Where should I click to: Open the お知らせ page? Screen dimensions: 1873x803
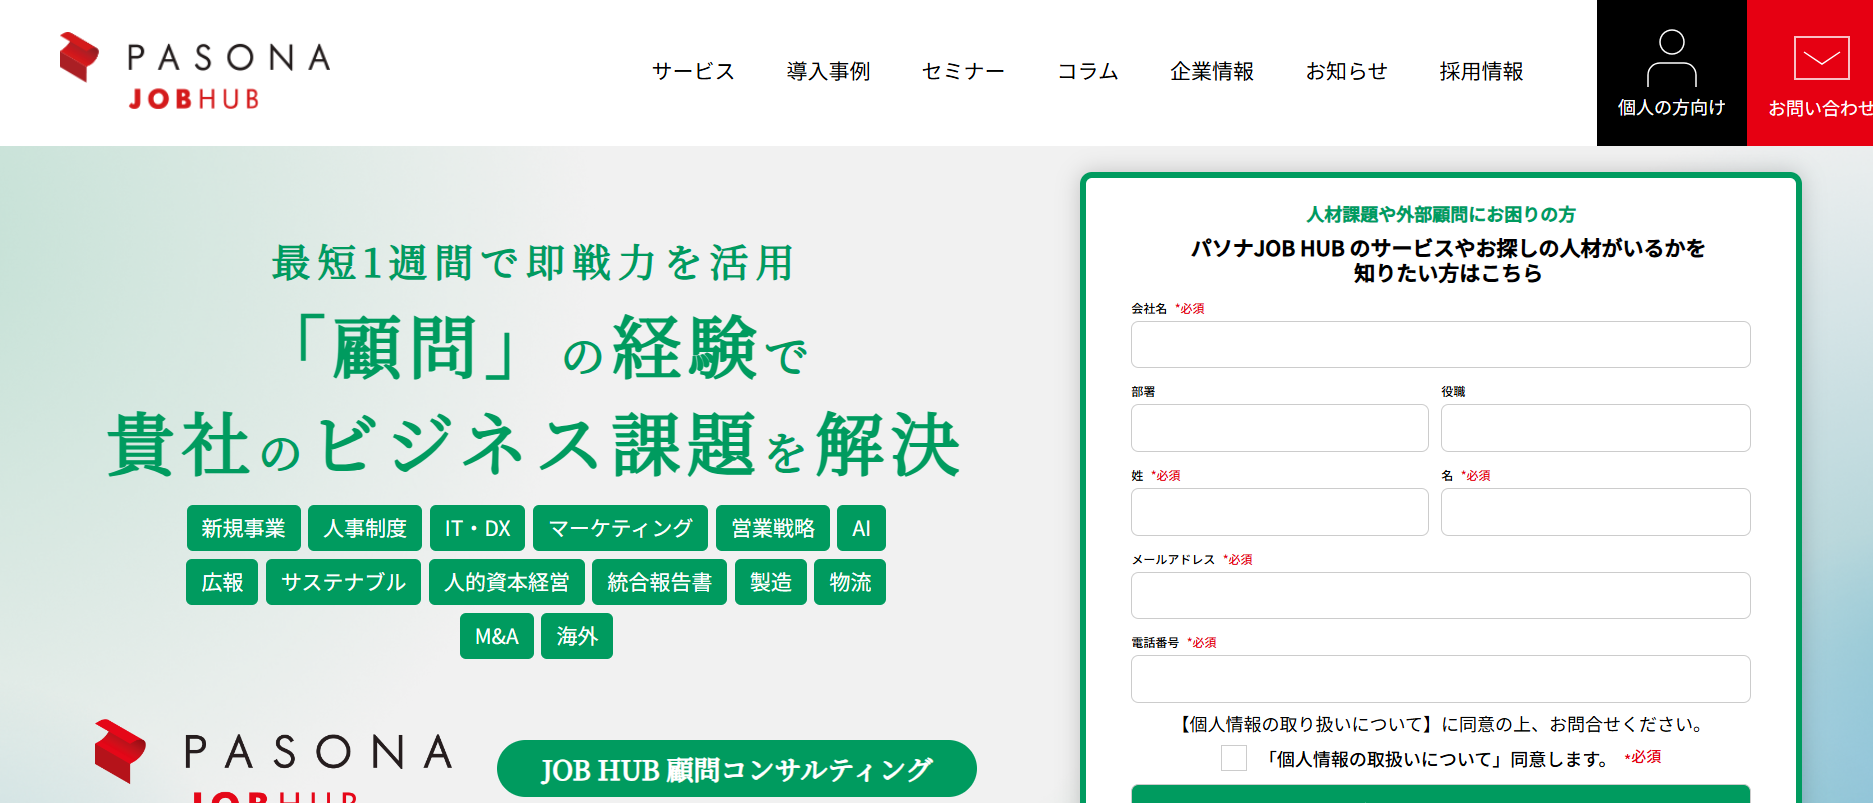[1346, 72]
